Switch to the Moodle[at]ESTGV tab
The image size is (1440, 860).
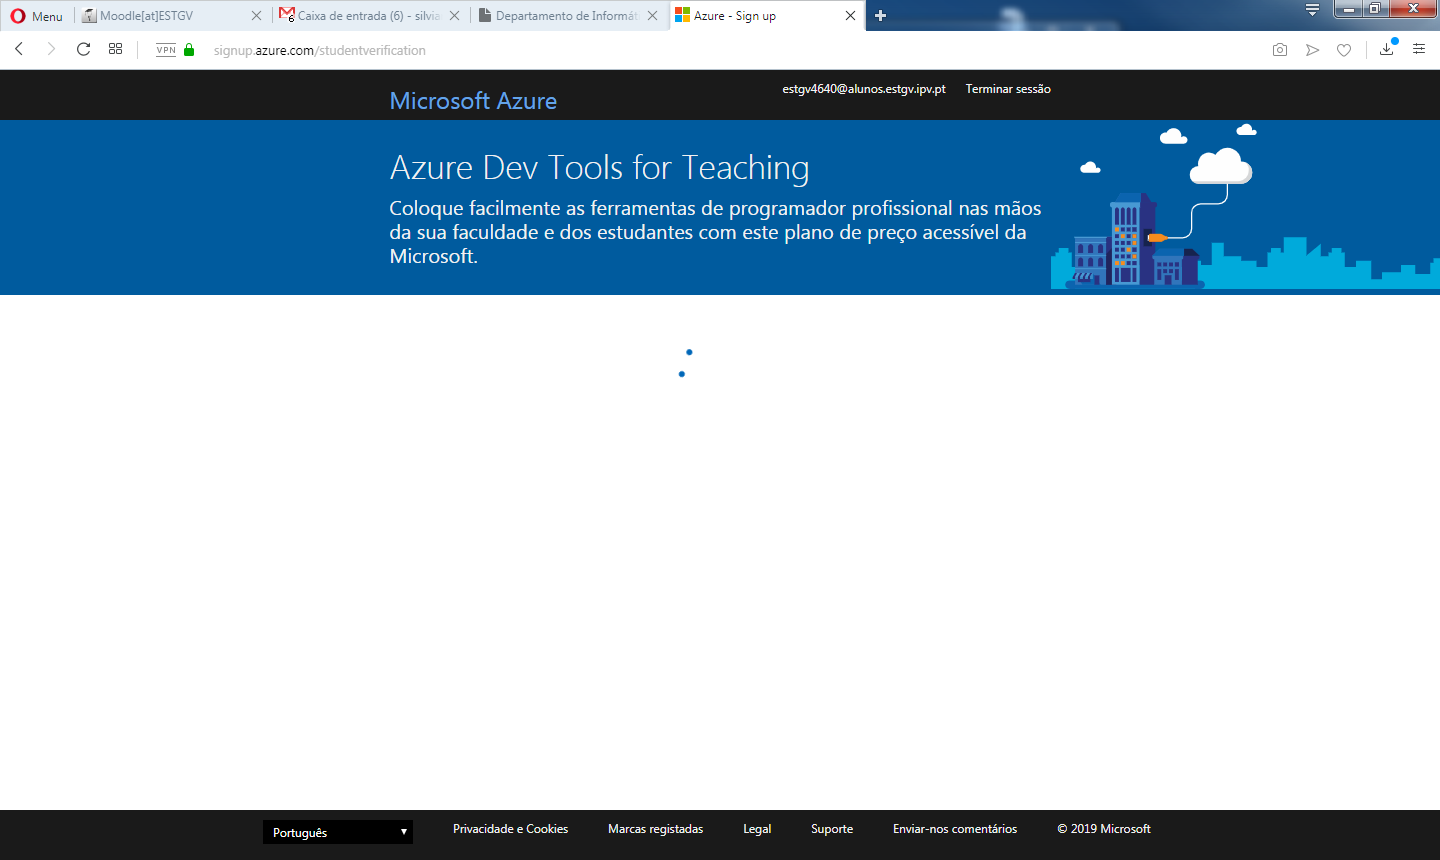(171, 16)
